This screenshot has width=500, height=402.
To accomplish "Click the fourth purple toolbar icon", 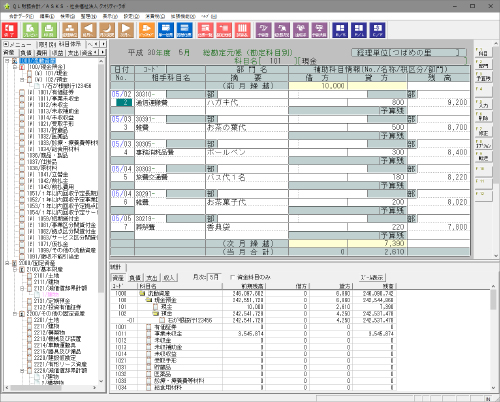I will click(319, 30).
